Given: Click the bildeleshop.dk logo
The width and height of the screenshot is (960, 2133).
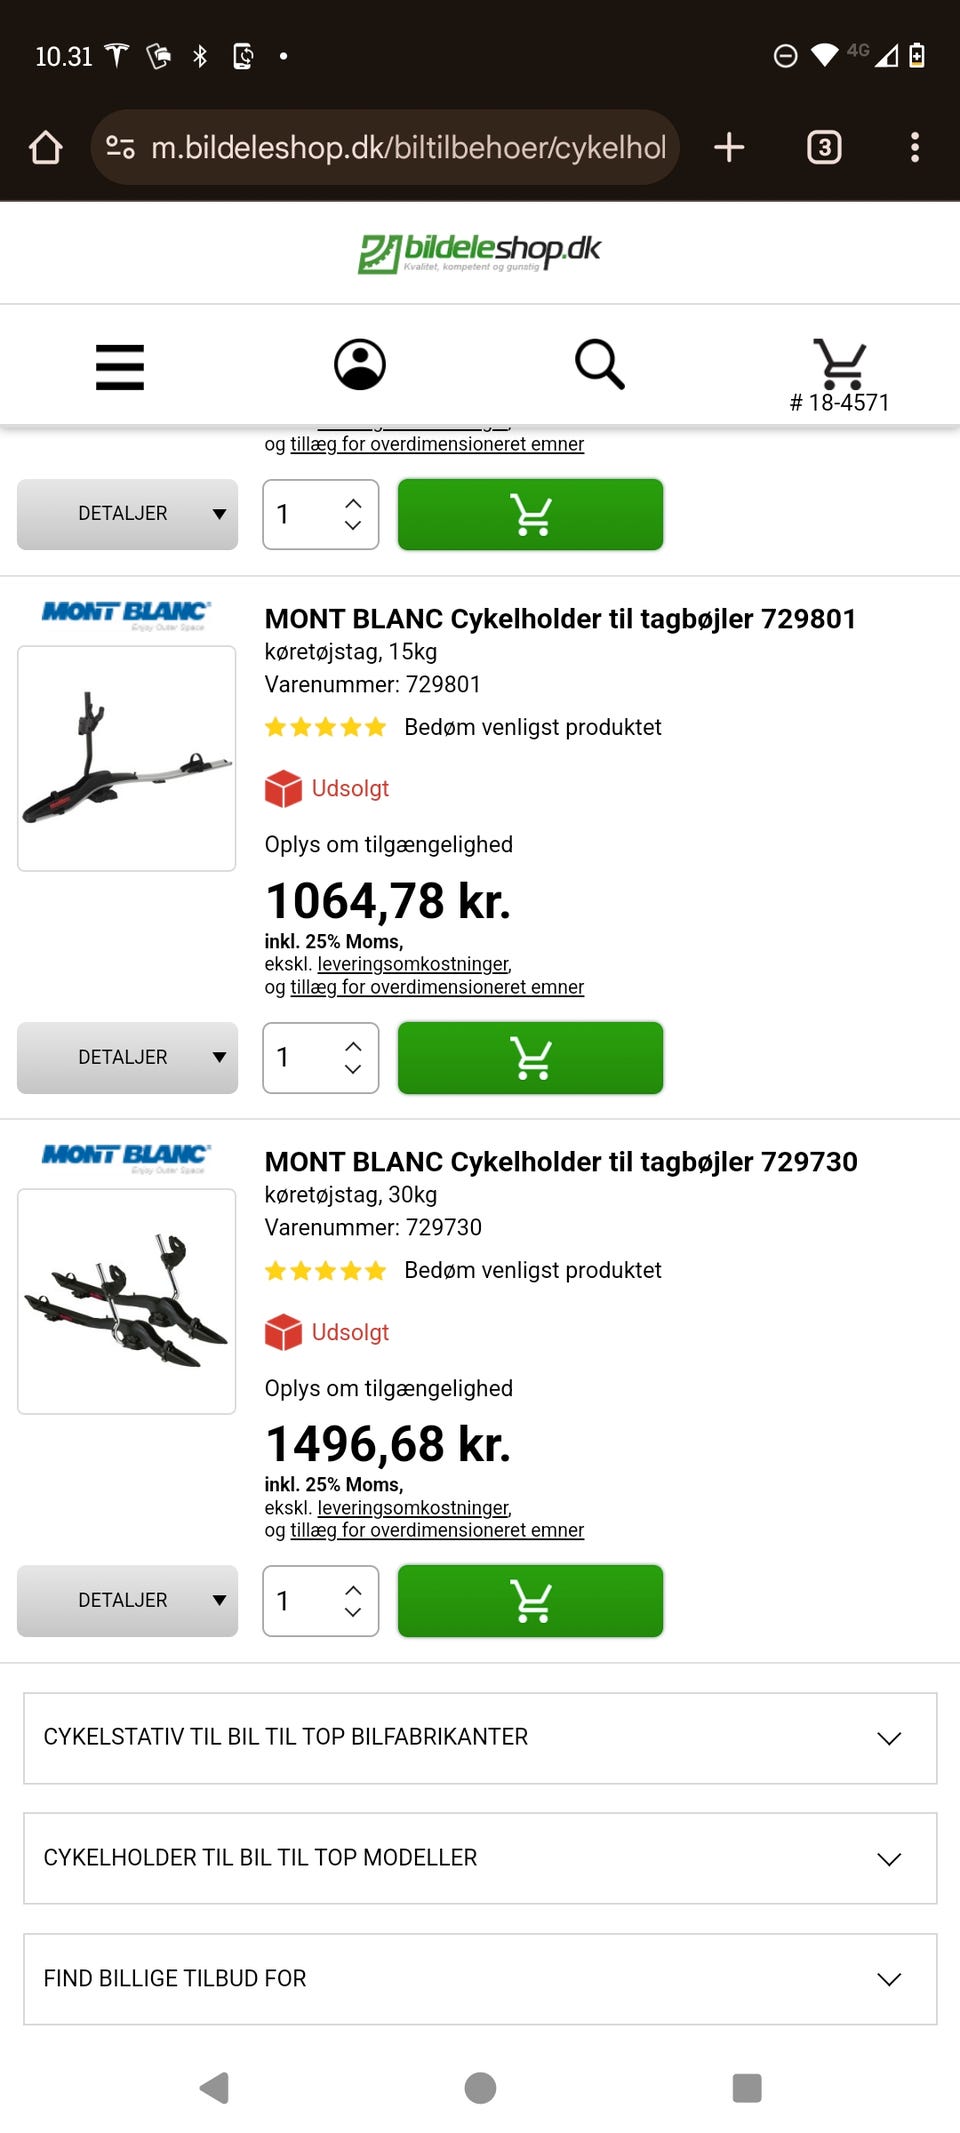Looking at the screenshot, I should (x=480, y=253).
